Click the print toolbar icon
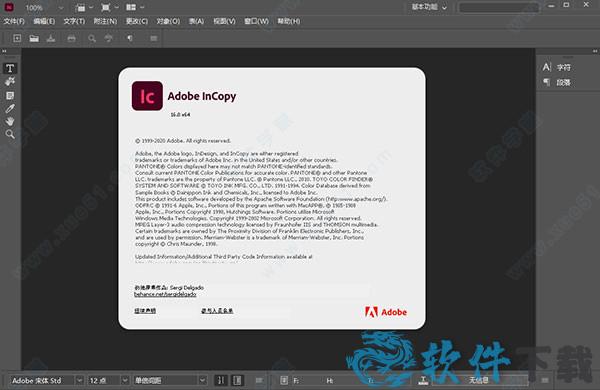This screenshot has height=390, width=600. coord(72,38)
